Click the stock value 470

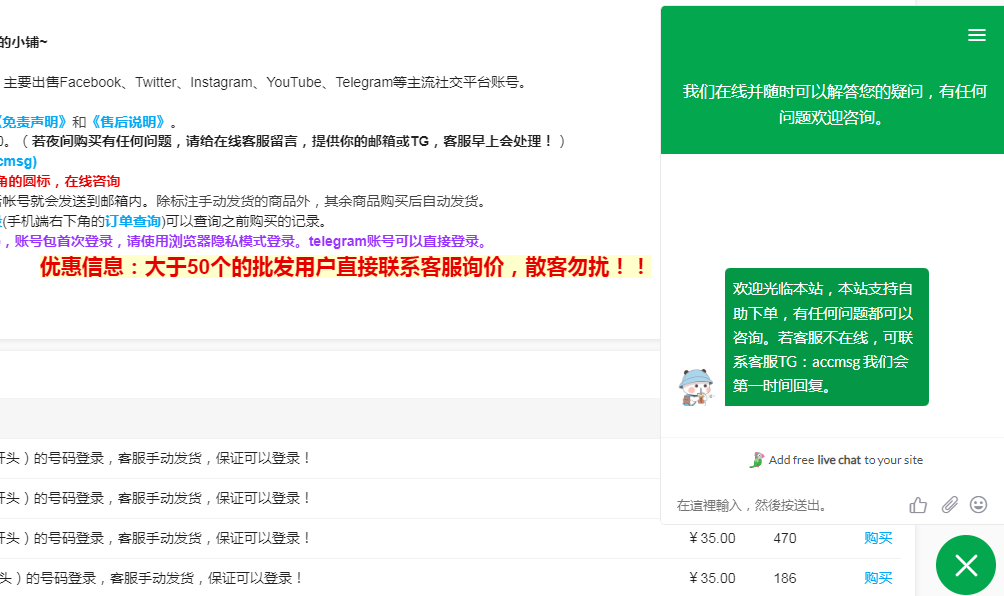785,538
